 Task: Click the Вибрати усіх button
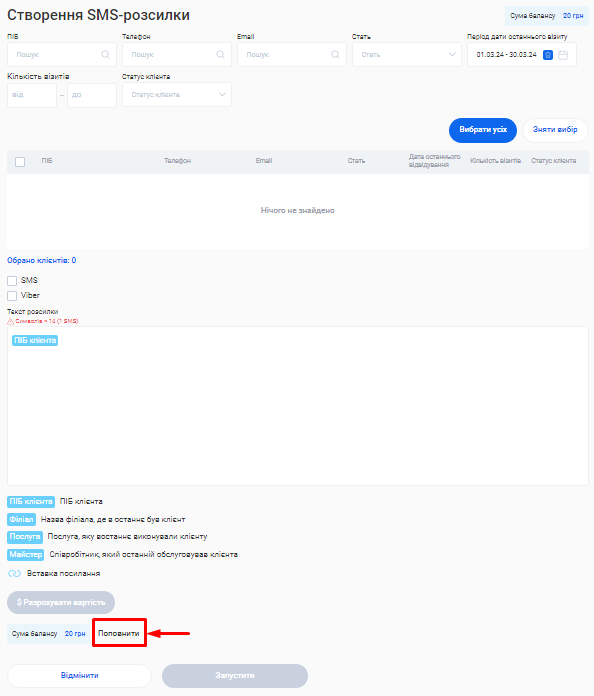[483, 130]
